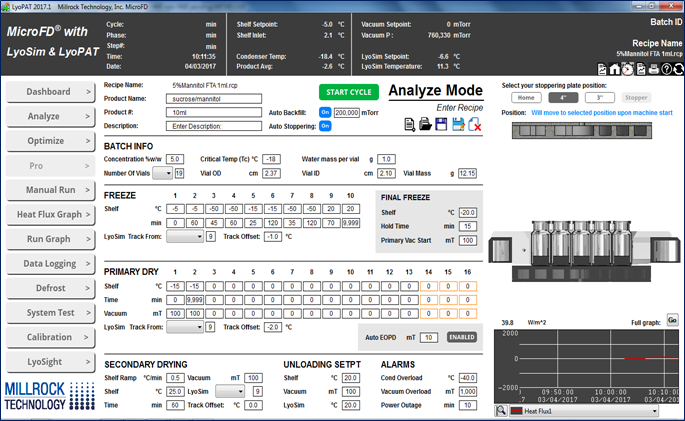The height and width of the screenshot is (421, 685).
Task: Click the Home icon in header toolbar
Action: coord(615,69)
